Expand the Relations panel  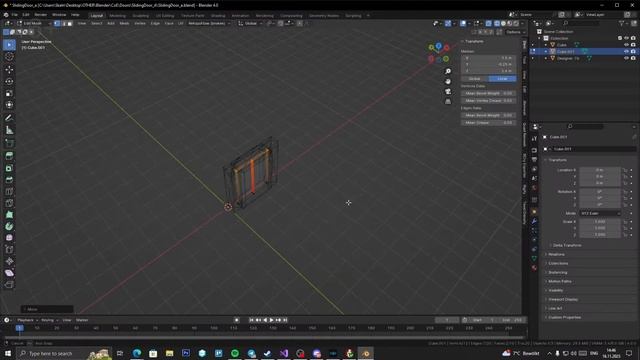pos(556,254)
